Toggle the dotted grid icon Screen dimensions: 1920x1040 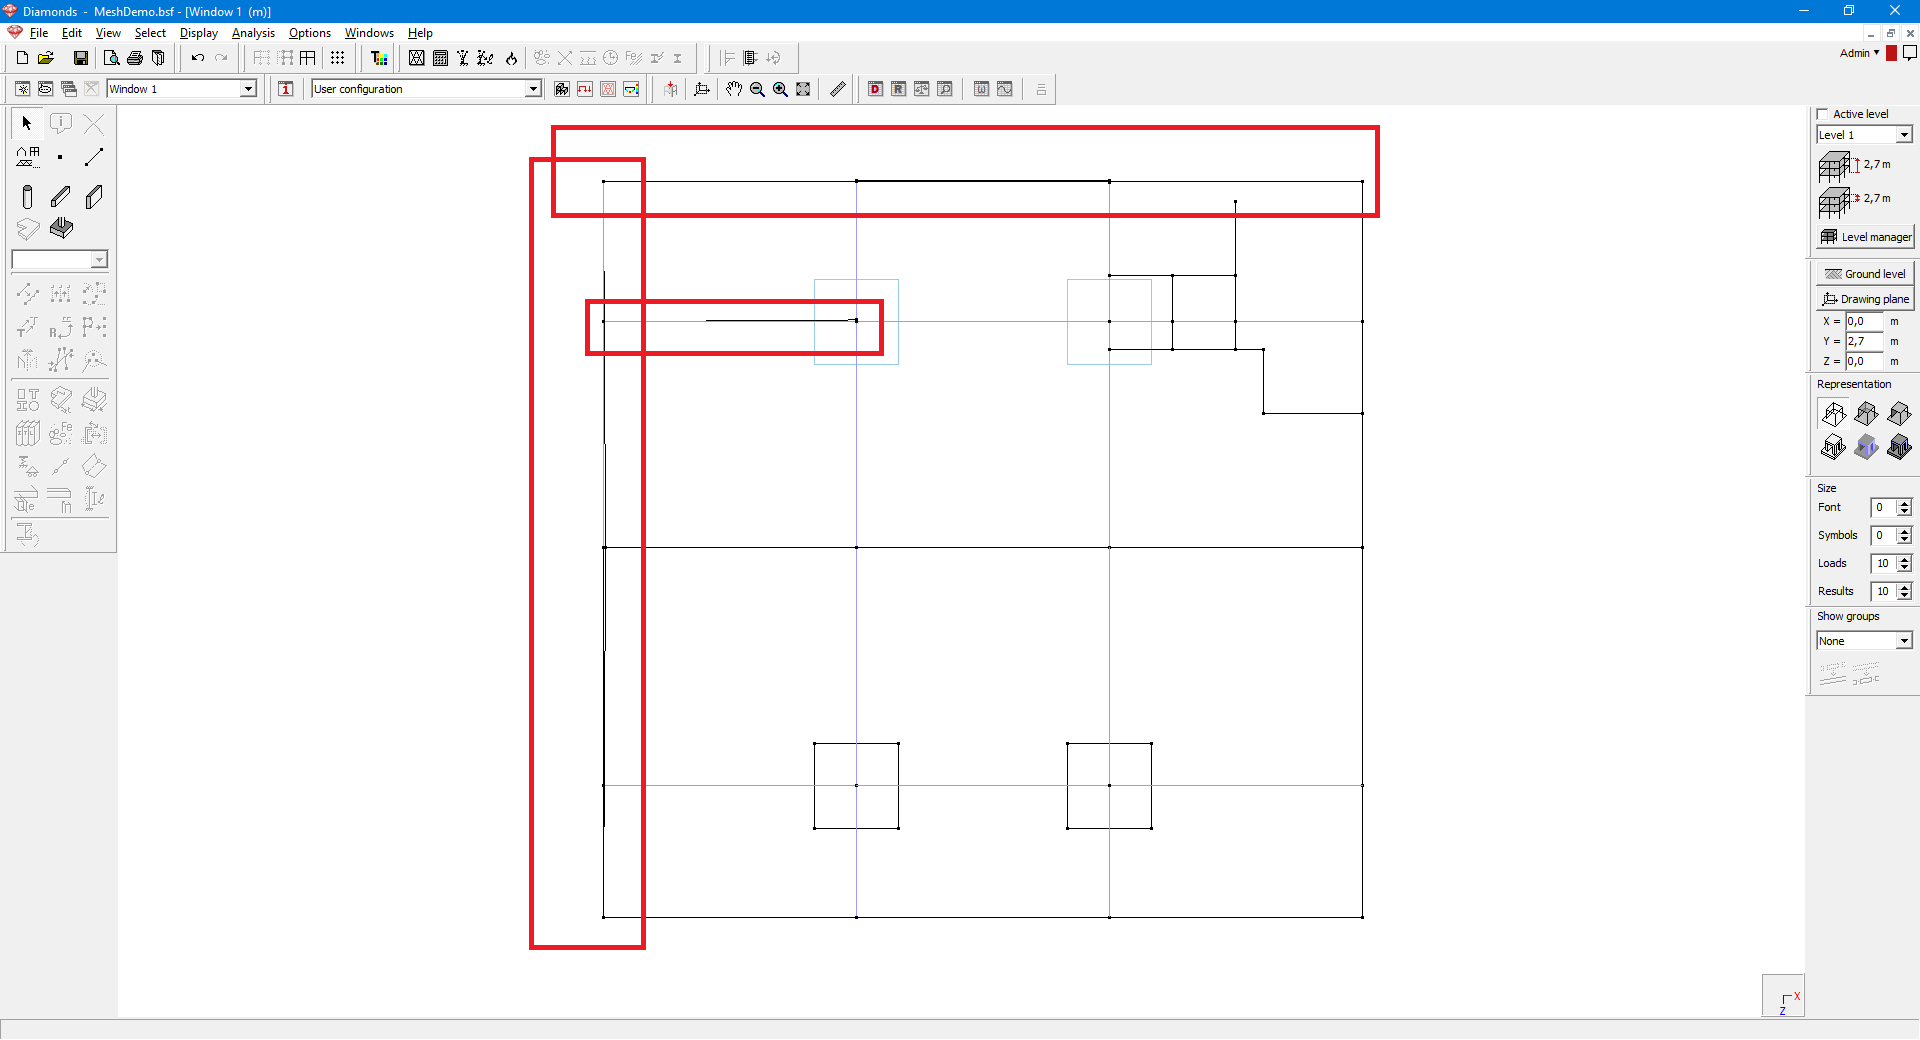coord(338,58)
